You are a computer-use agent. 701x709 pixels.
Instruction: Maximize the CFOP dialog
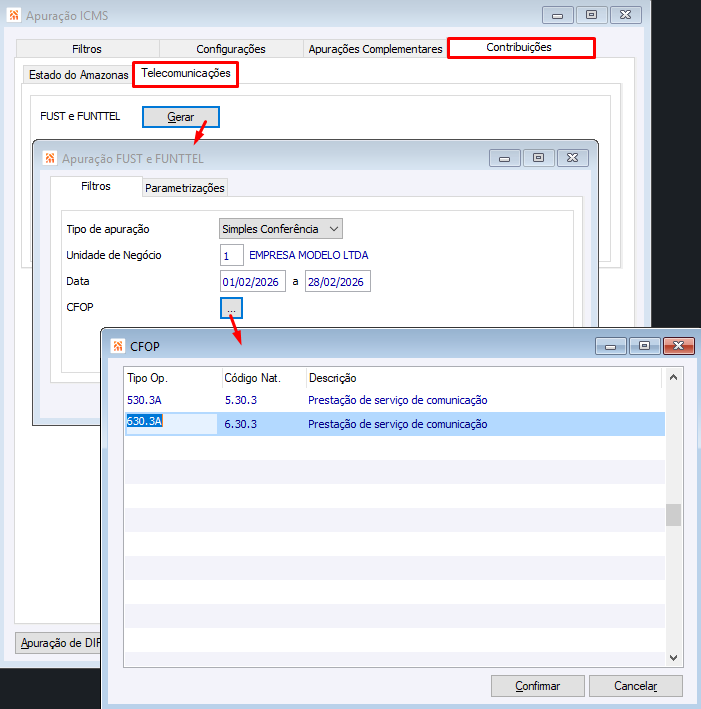click(x=644, y=346)
